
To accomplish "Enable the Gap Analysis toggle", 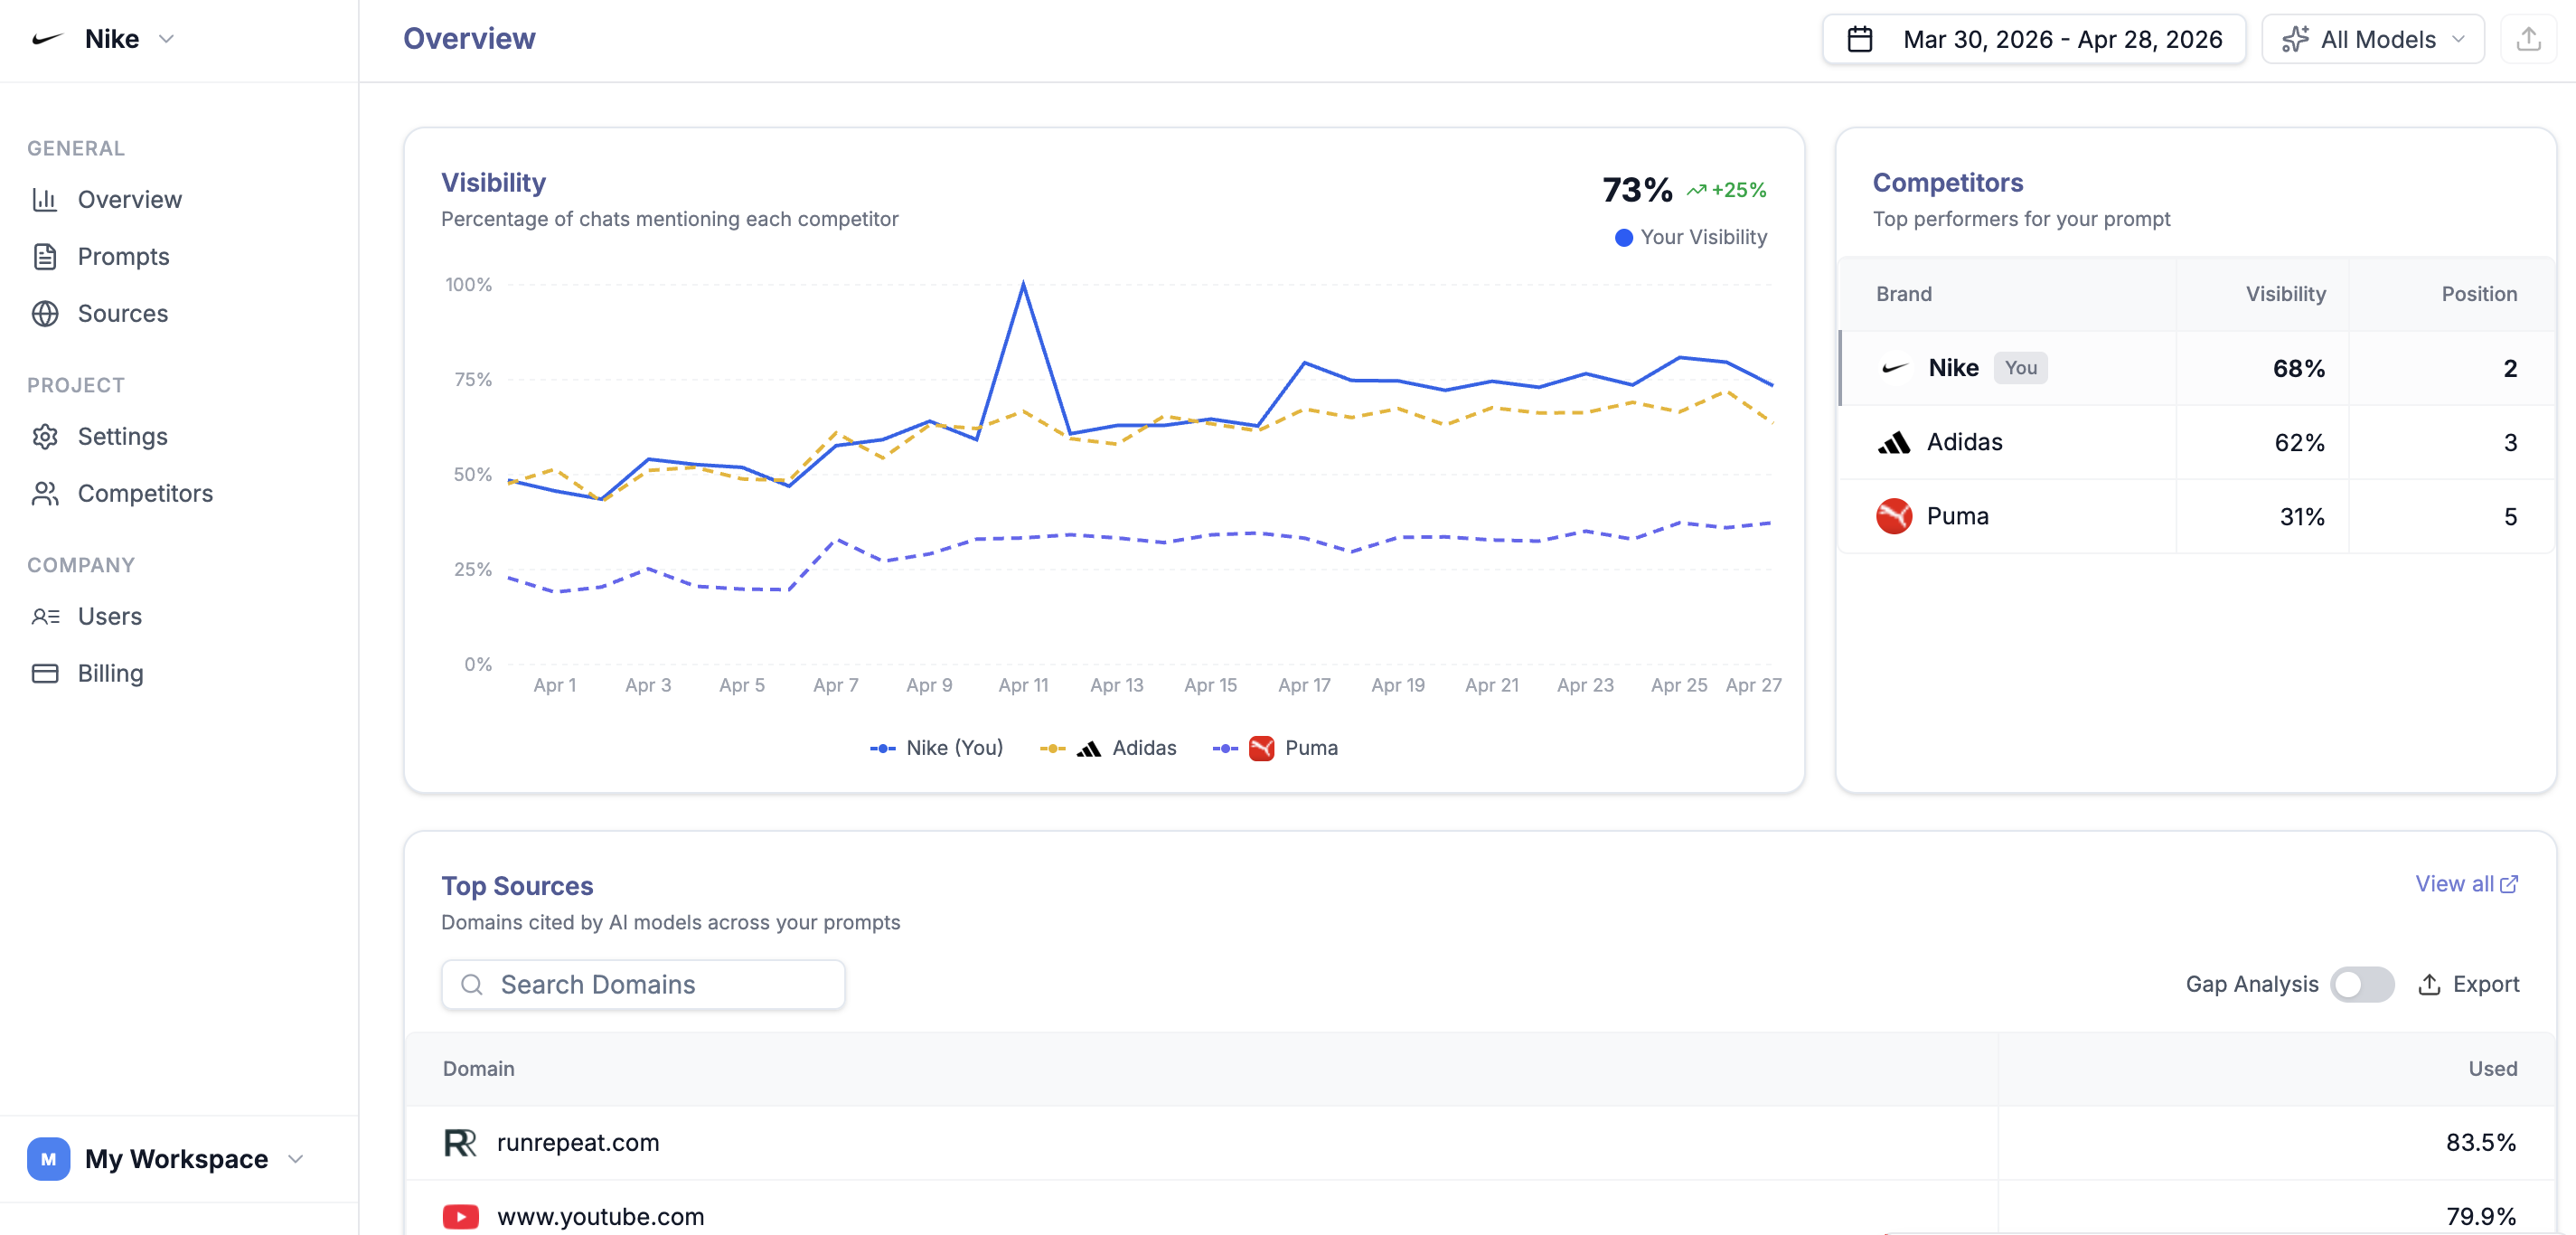I will (x=2362, y=984).
